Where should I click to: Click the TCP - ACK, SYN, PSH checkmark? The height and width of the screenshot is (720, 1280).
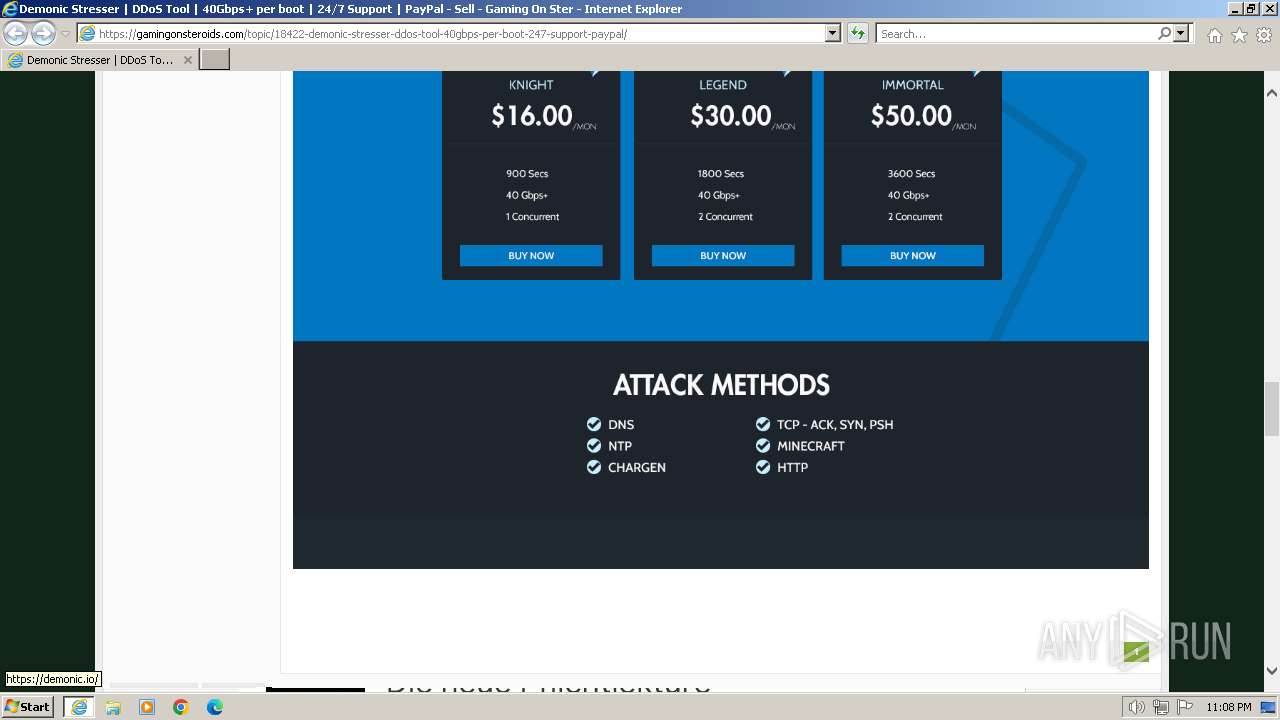click(x=763, y=424)
